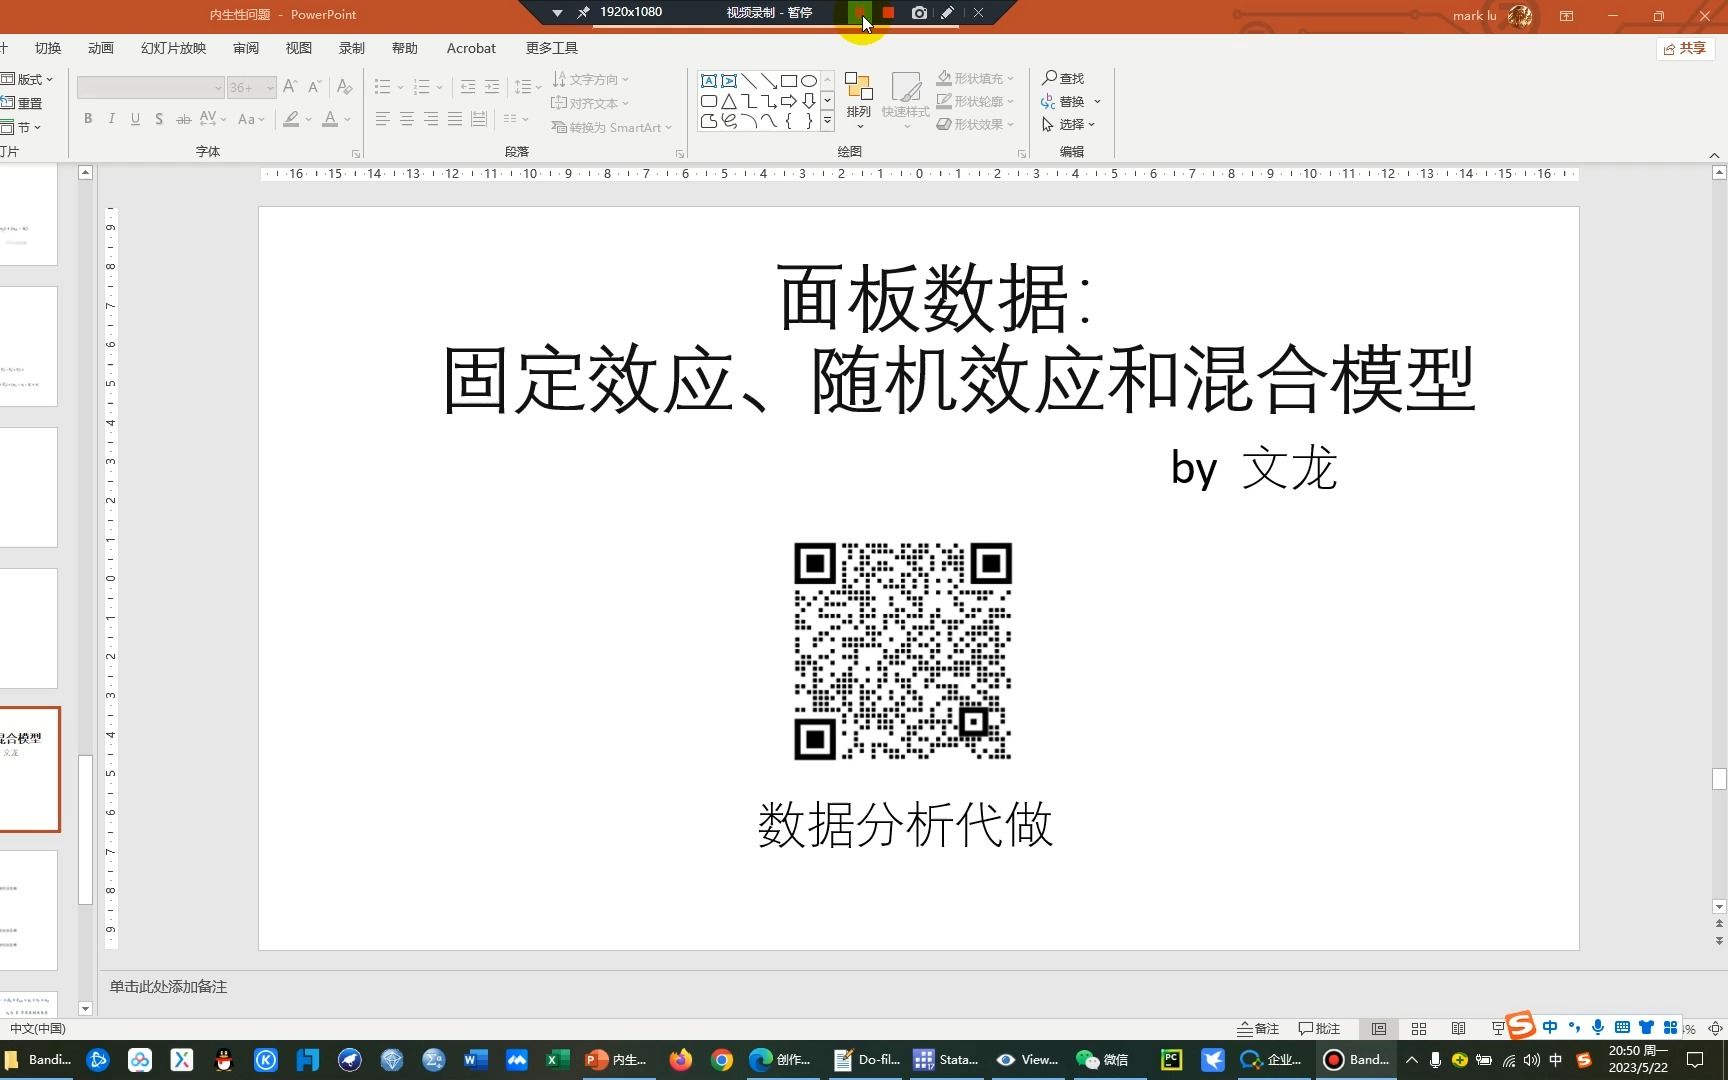
Task: Switch to Slide Sorter view
Action: [1419, 1029]
